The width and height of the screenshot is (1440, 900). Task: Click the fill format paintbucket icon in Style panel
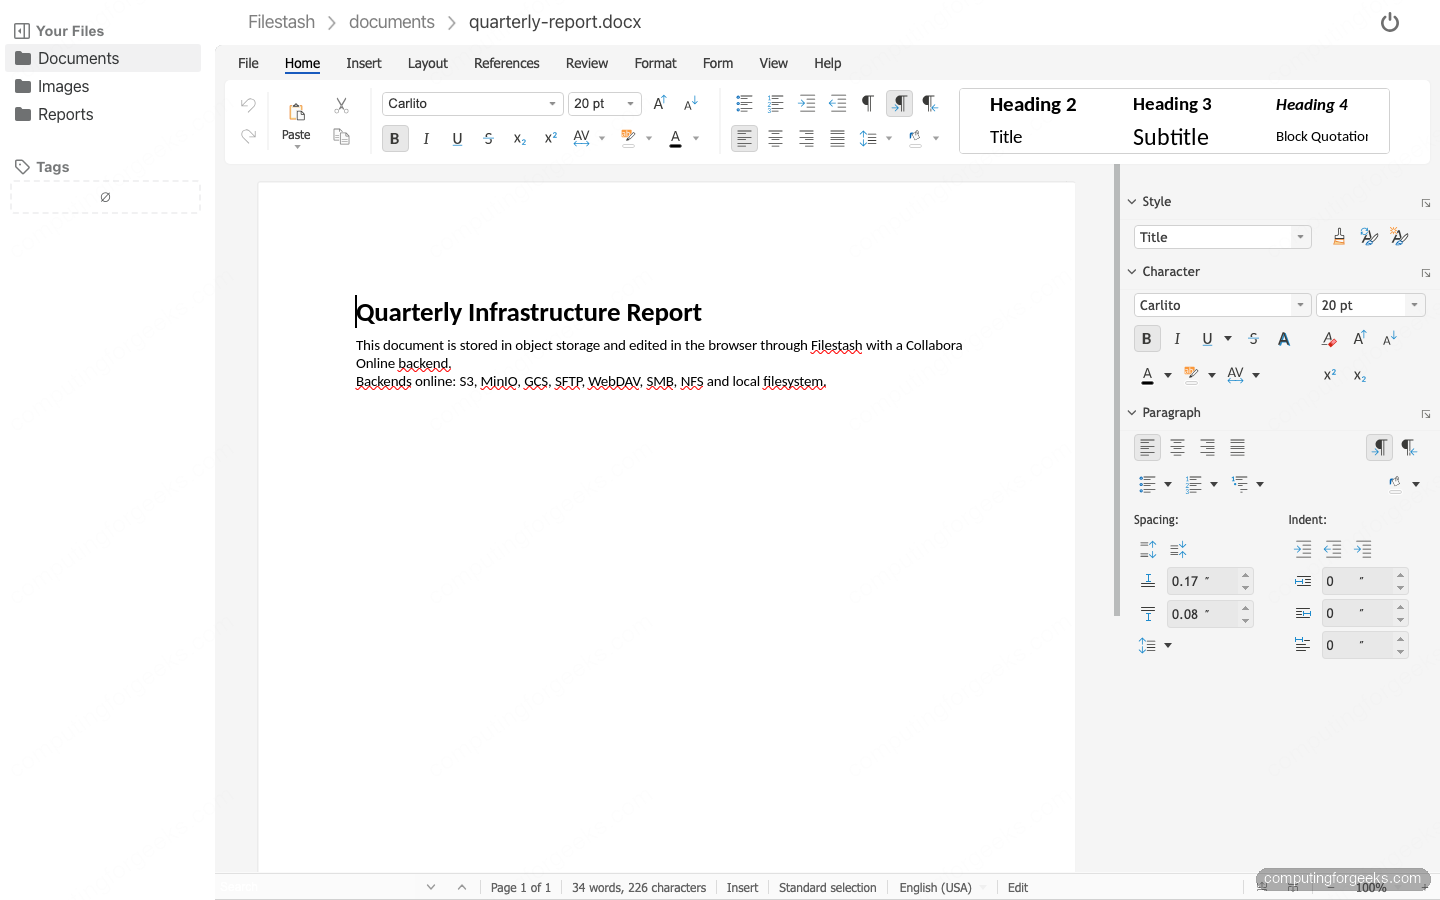pos(1339,237)
